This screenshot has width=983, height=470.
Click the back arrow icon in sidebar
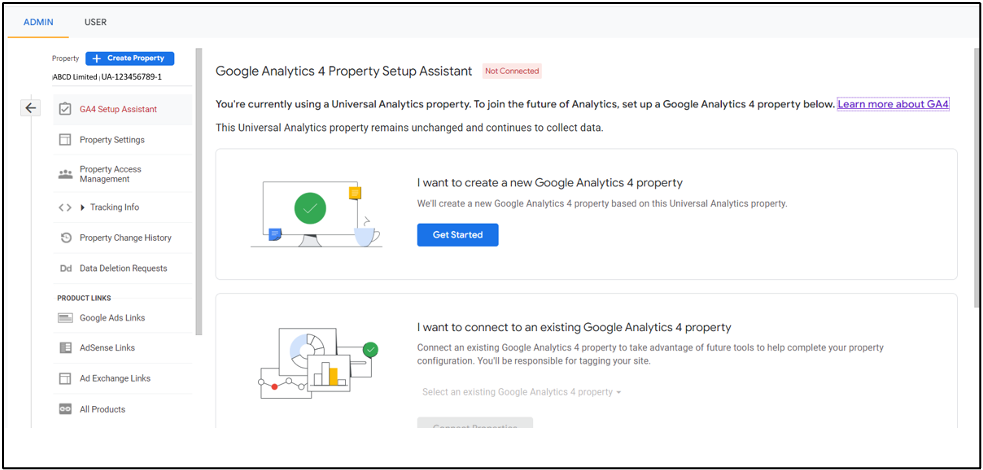pyautogui.click(x=30, y=108)
